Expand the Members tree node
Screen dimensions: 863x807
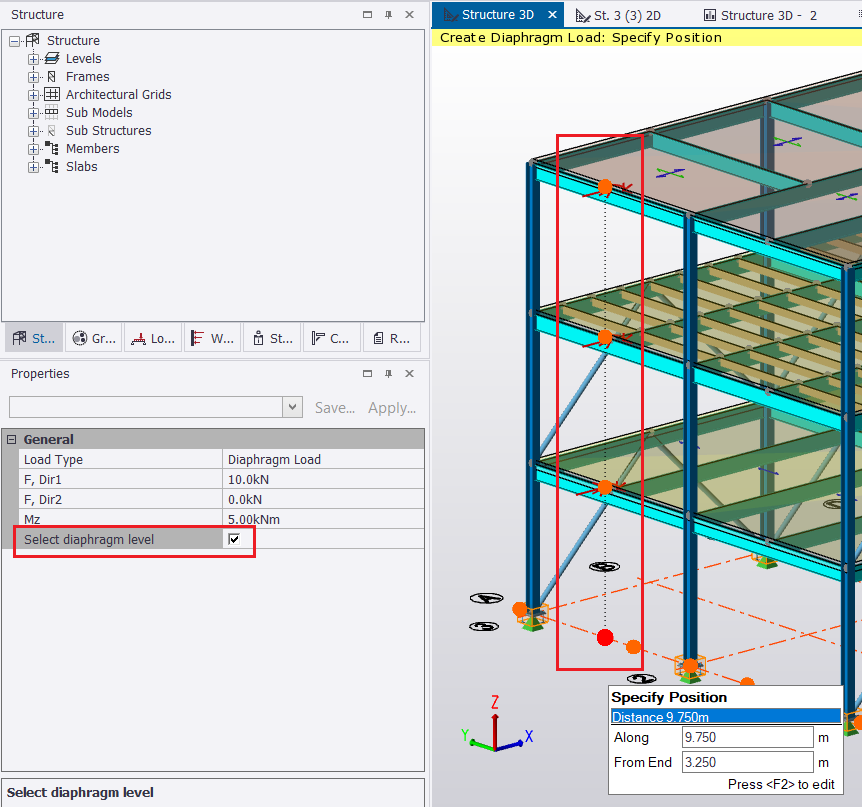pyautogui.click(x=34, y=149)
